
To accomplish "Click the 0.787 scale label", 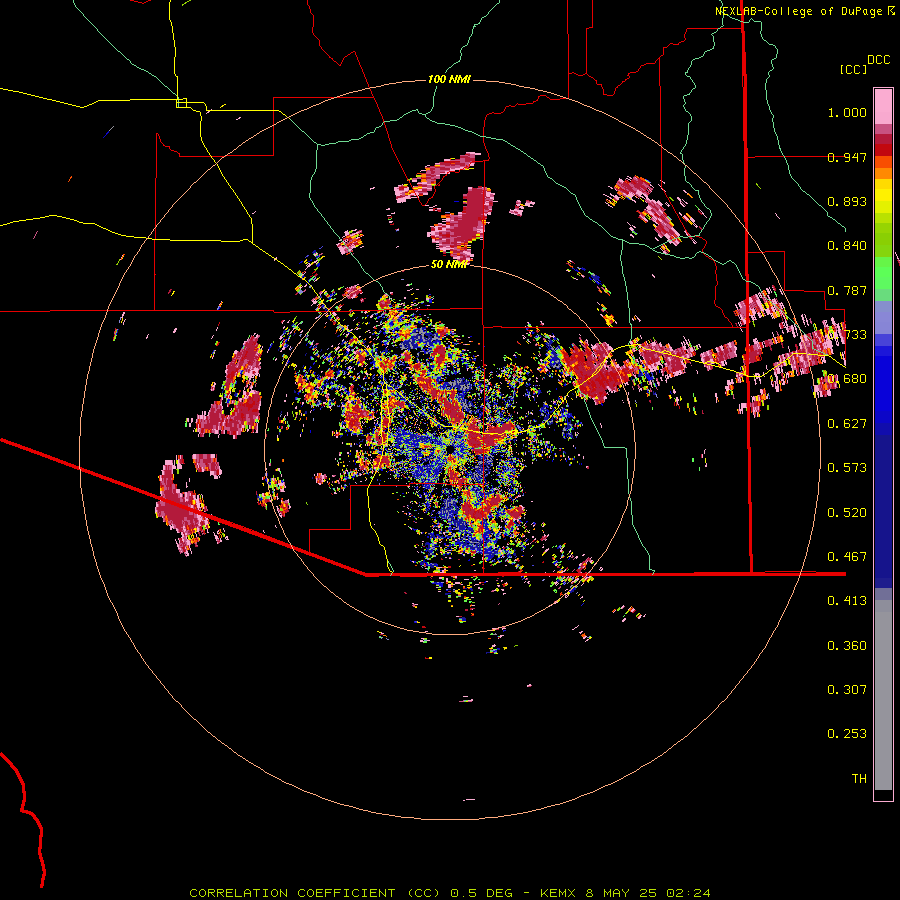I will pyautogui.click(x=847, y=290).
